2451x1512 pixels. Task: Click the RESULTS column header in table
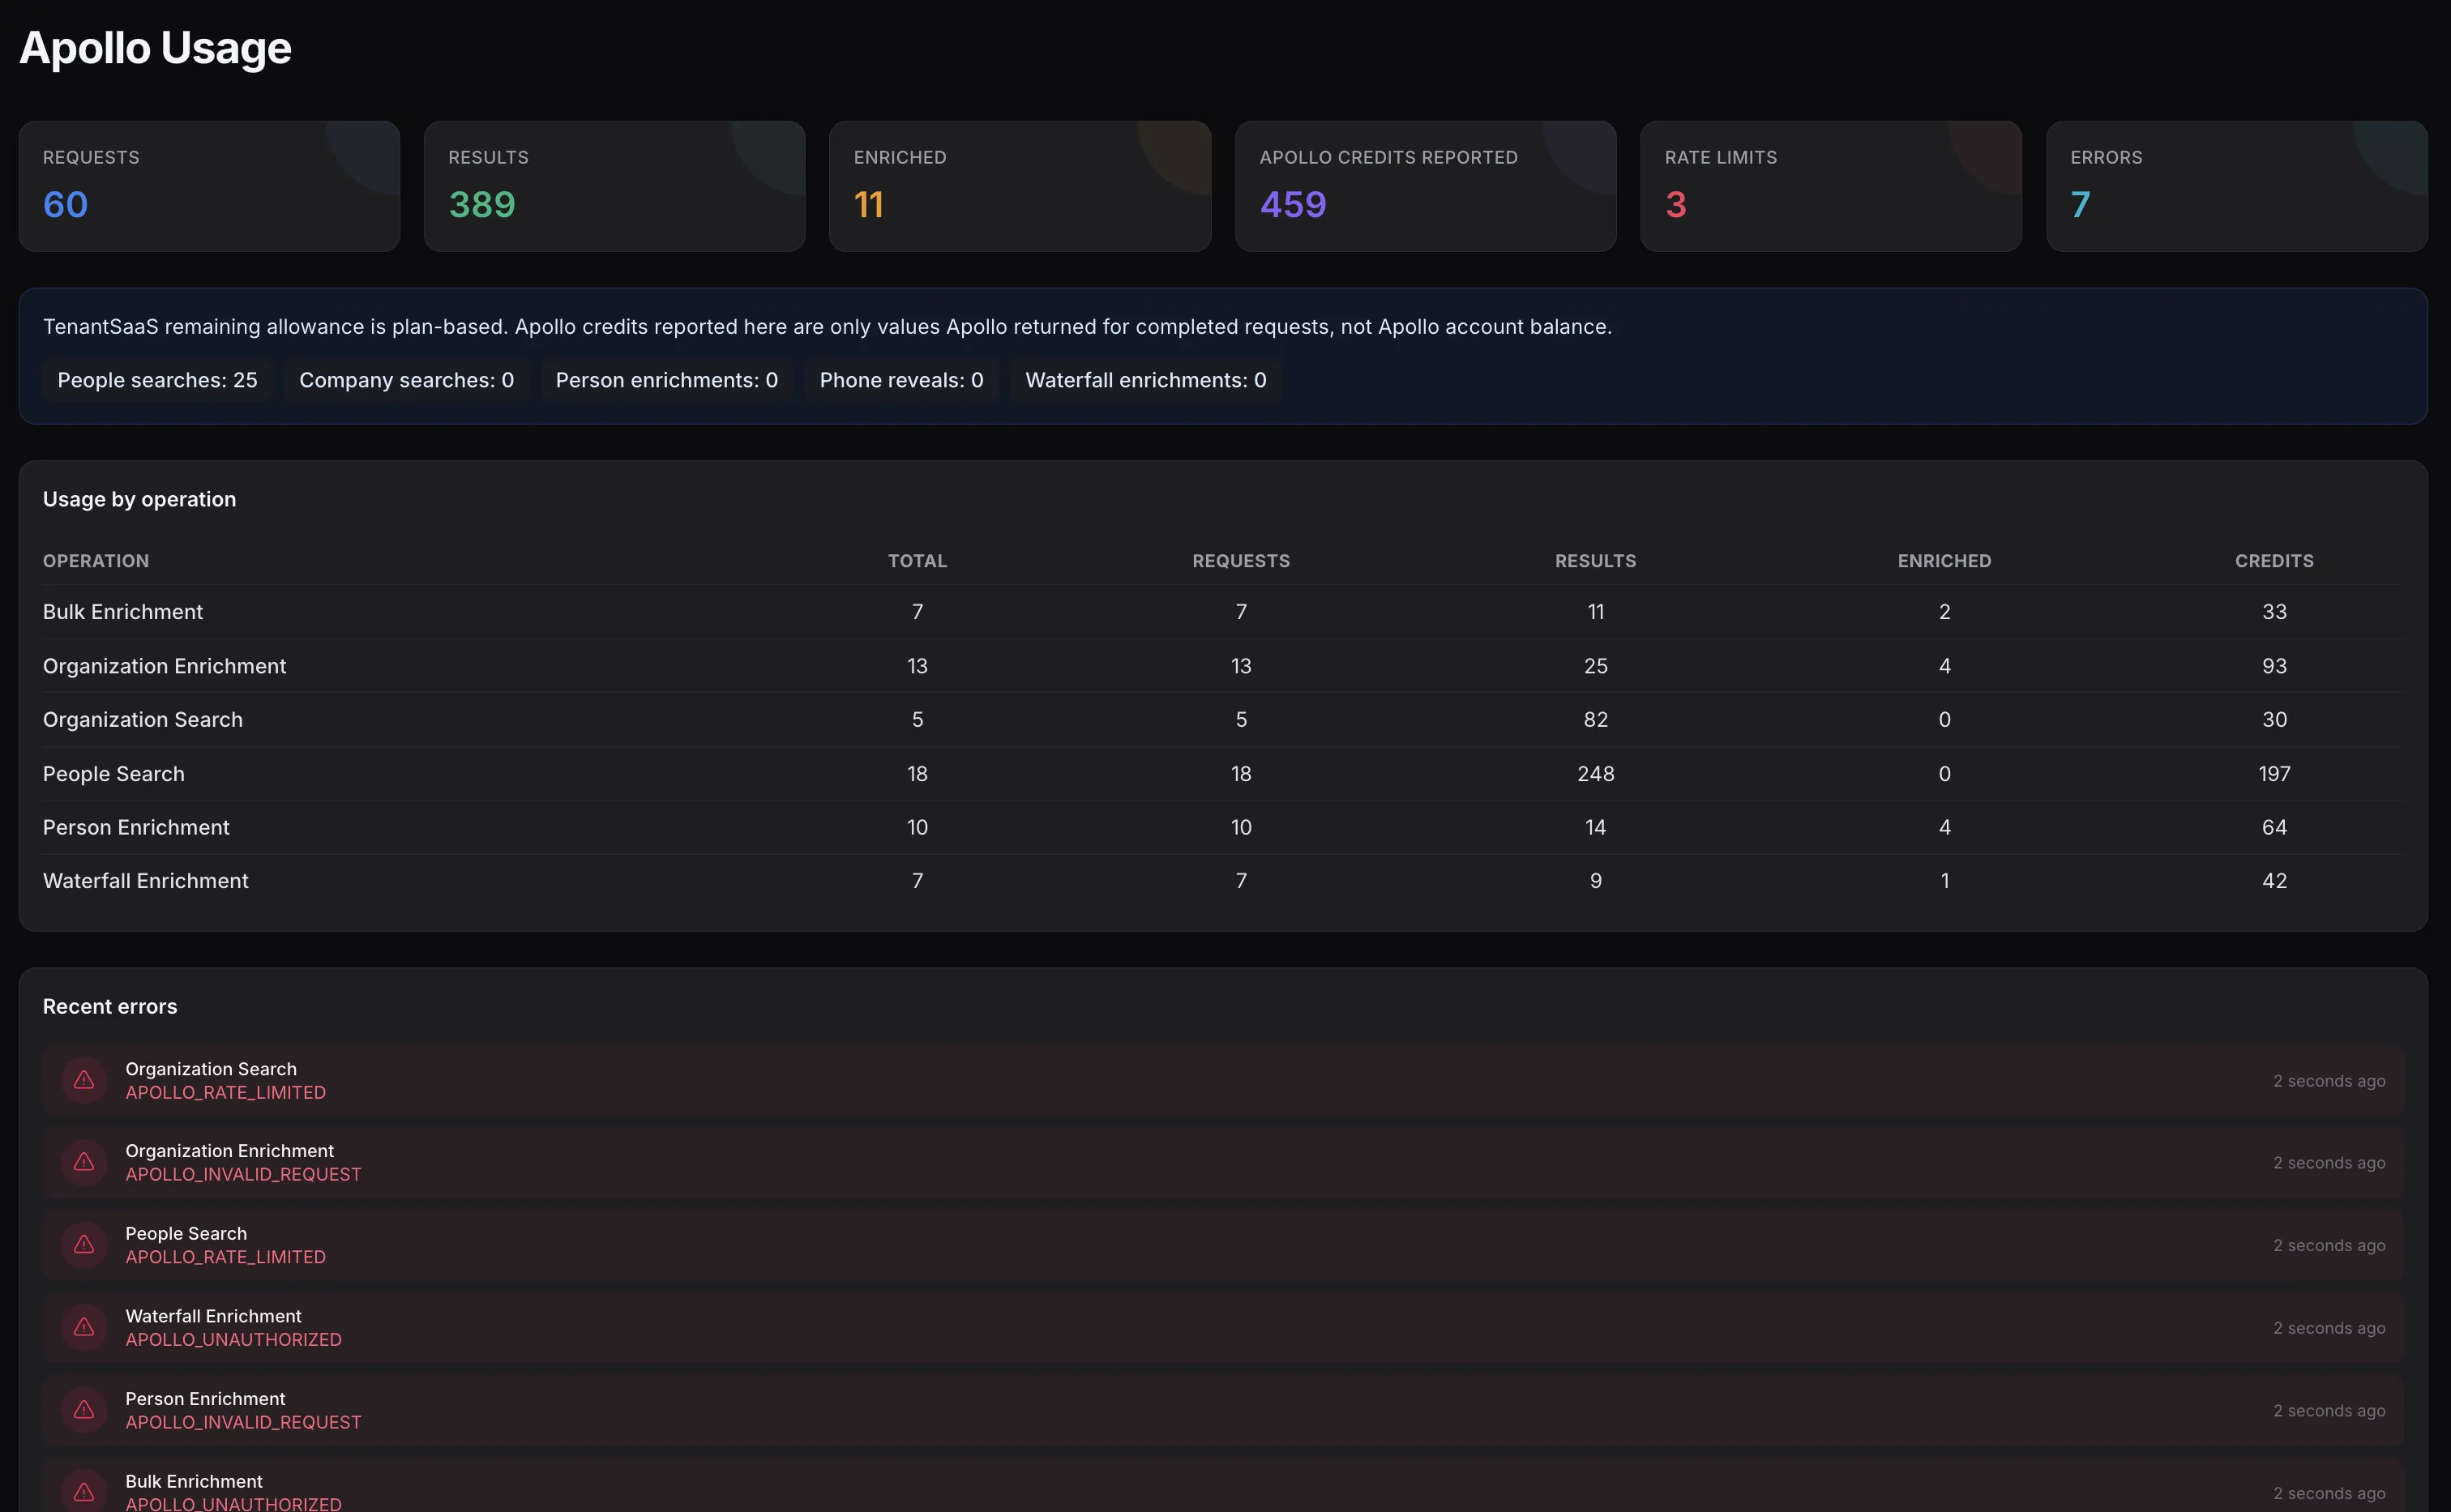click(x=1595, y=561)
